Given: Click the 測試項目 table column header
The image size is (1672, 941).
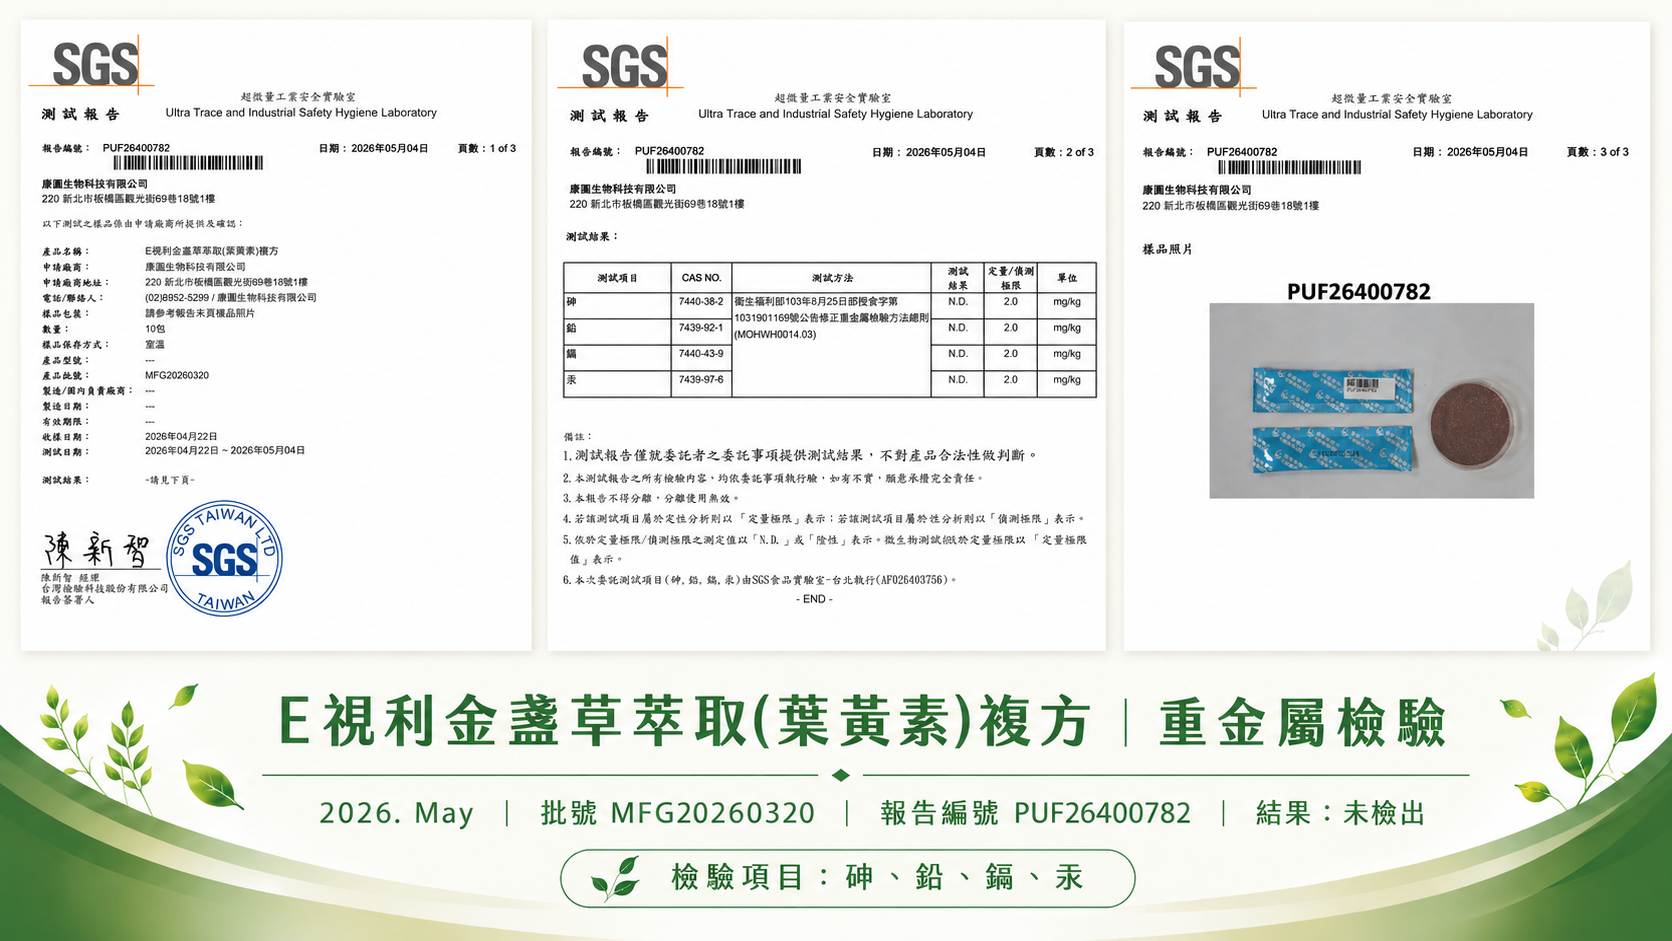Looking at the screenshot, I should click(x=617, y=278).
